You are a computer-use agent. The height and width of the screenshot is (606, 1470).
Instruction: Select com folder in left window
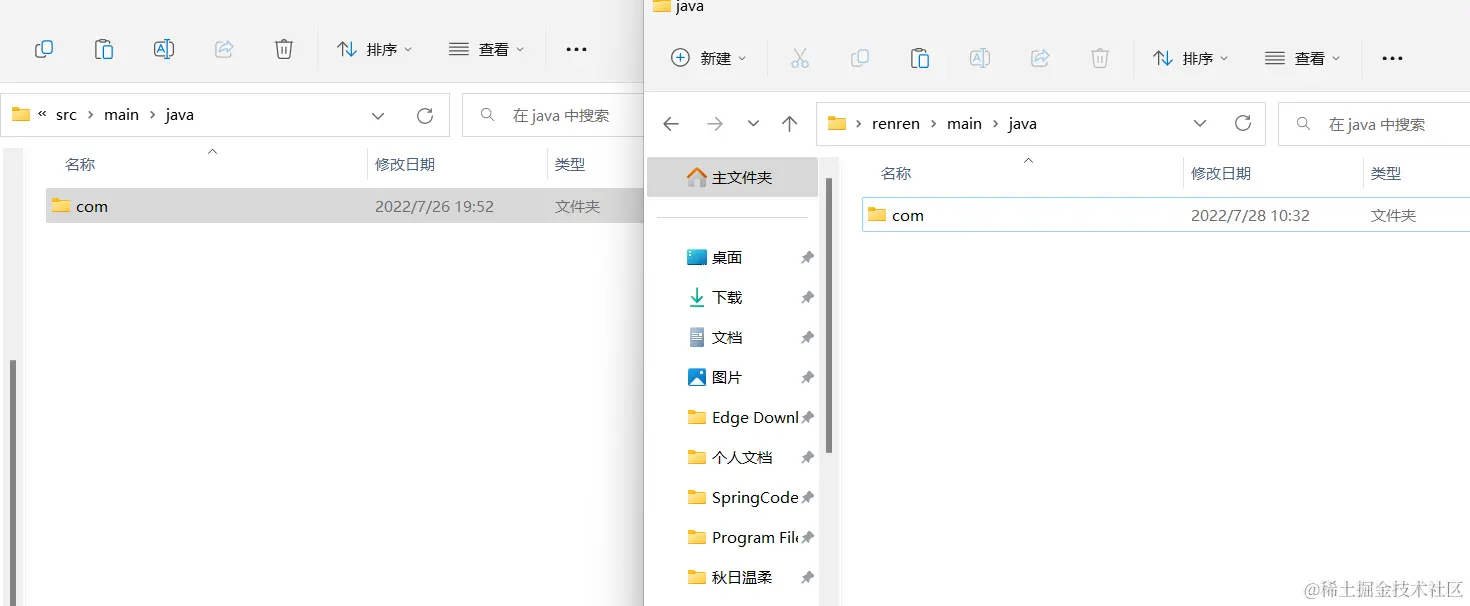click(x=344, y=206)
